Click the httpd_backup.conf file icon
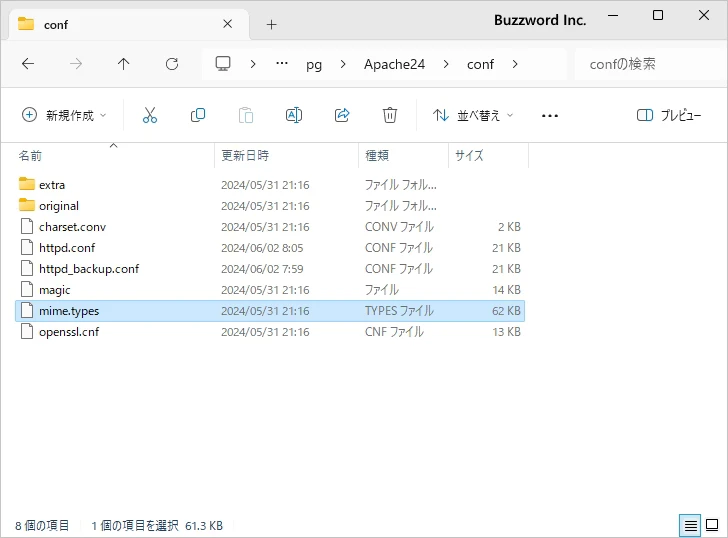 [x=27, y=269]
